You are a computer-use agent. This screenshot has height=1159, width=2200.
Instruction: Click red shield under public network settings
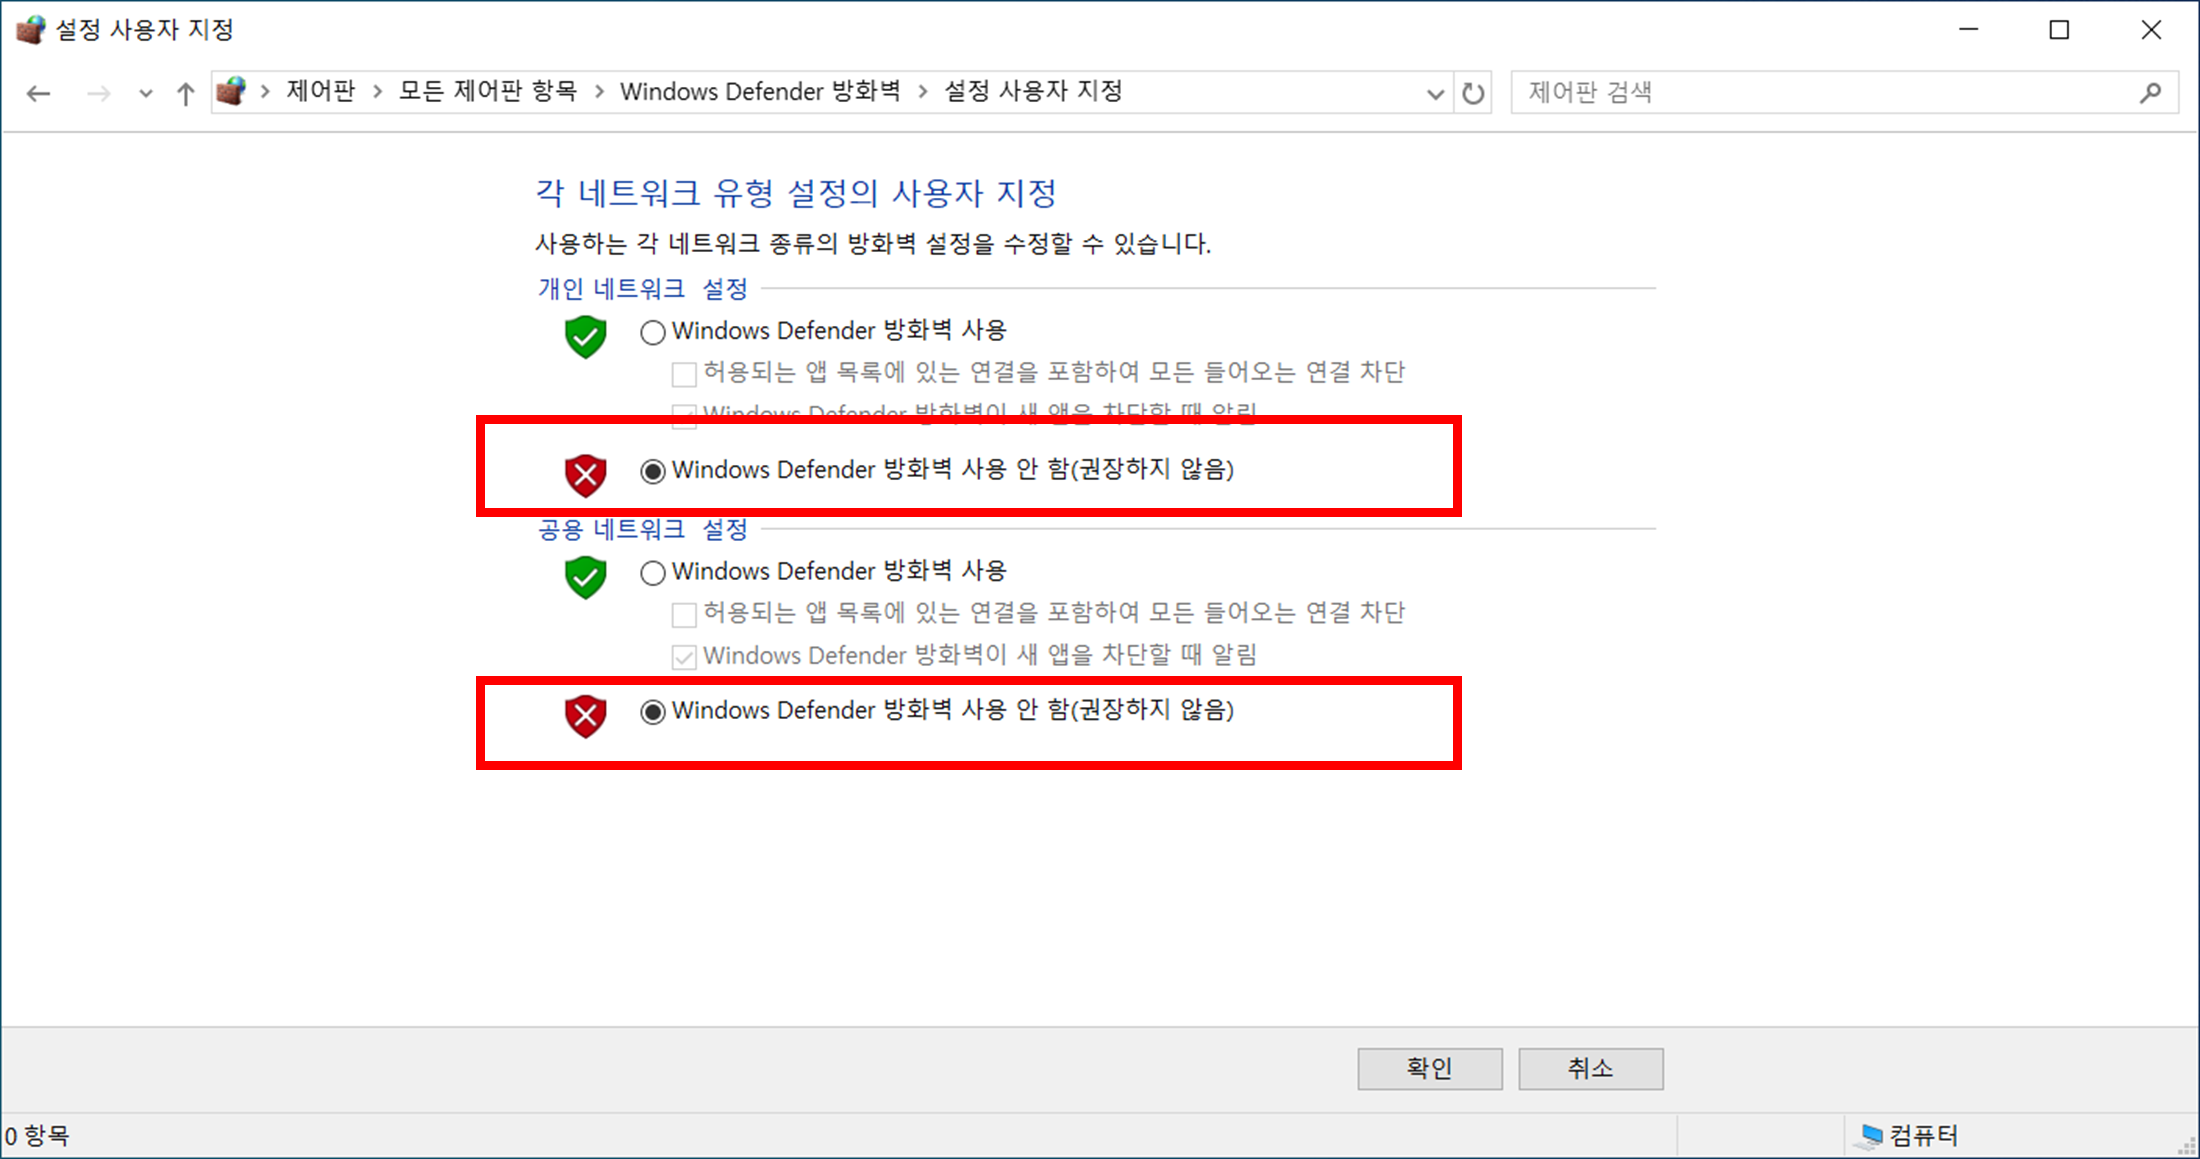[x=586, y=716]
